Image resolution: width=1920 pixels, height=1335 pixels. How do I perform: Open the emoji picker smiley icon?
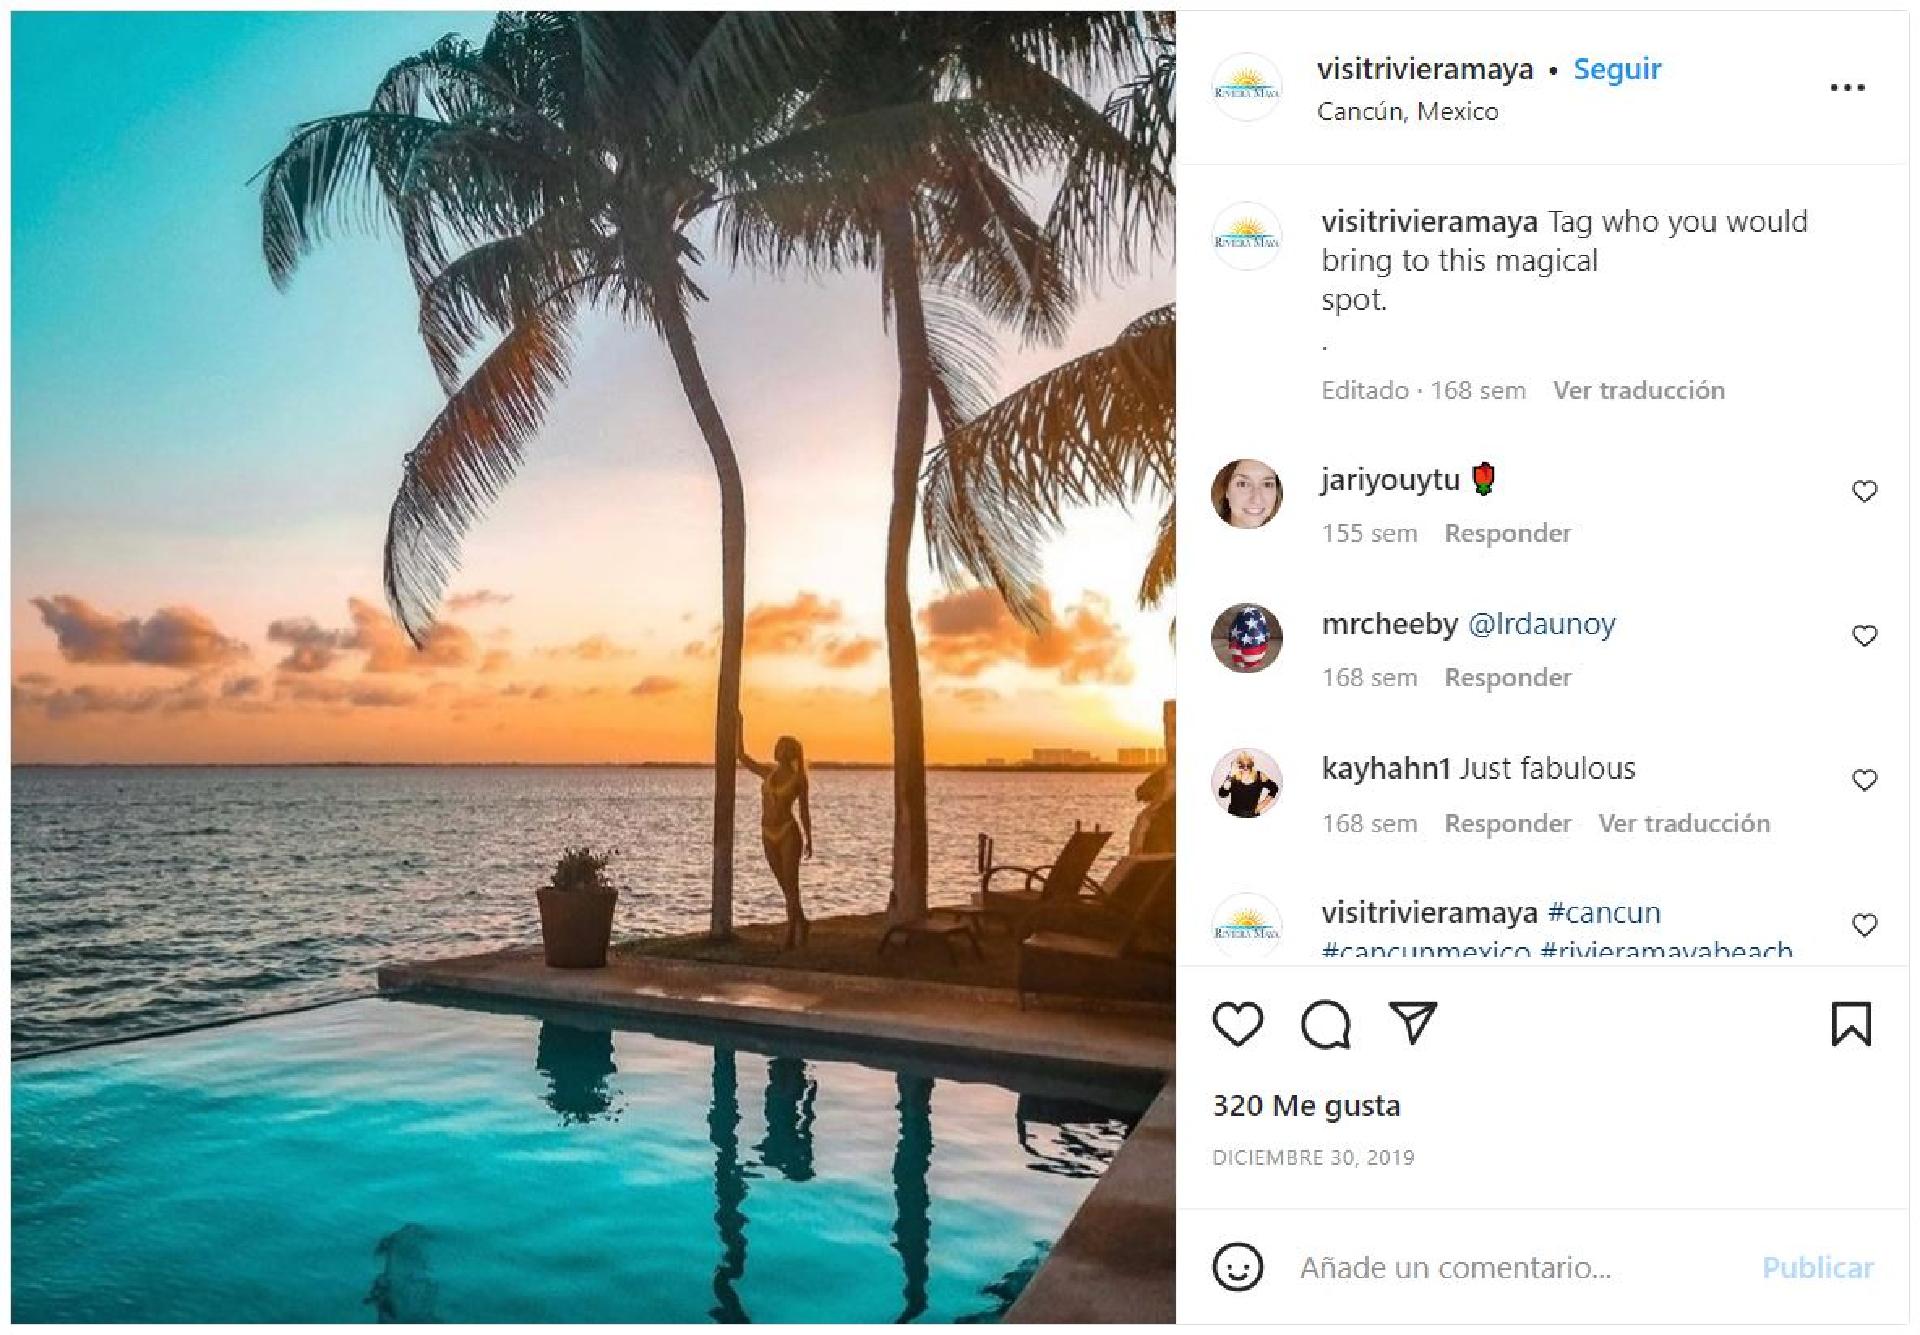[x=1238, y=1267]
